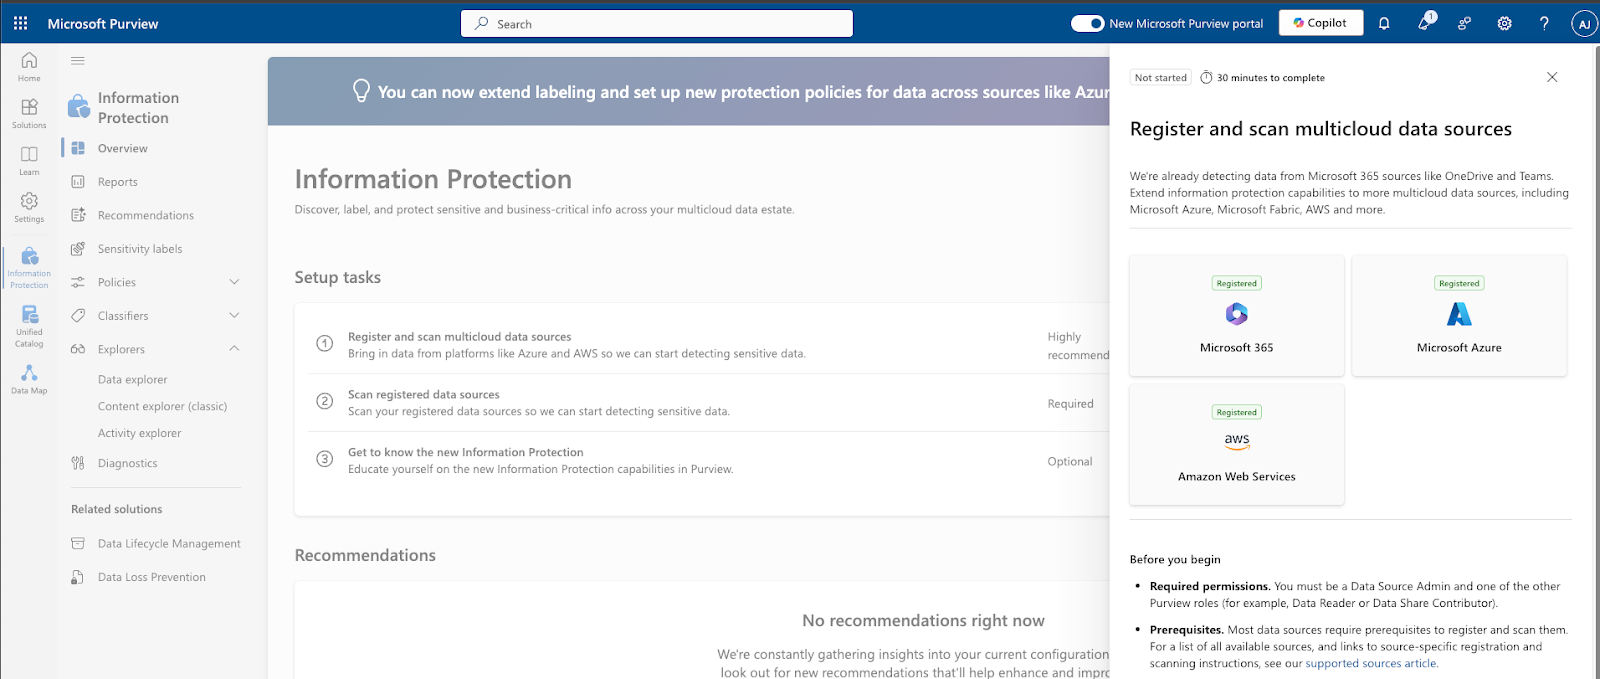Click the aws logo icon
The width and height of the screenshot is (1600, 679).
1237,441
